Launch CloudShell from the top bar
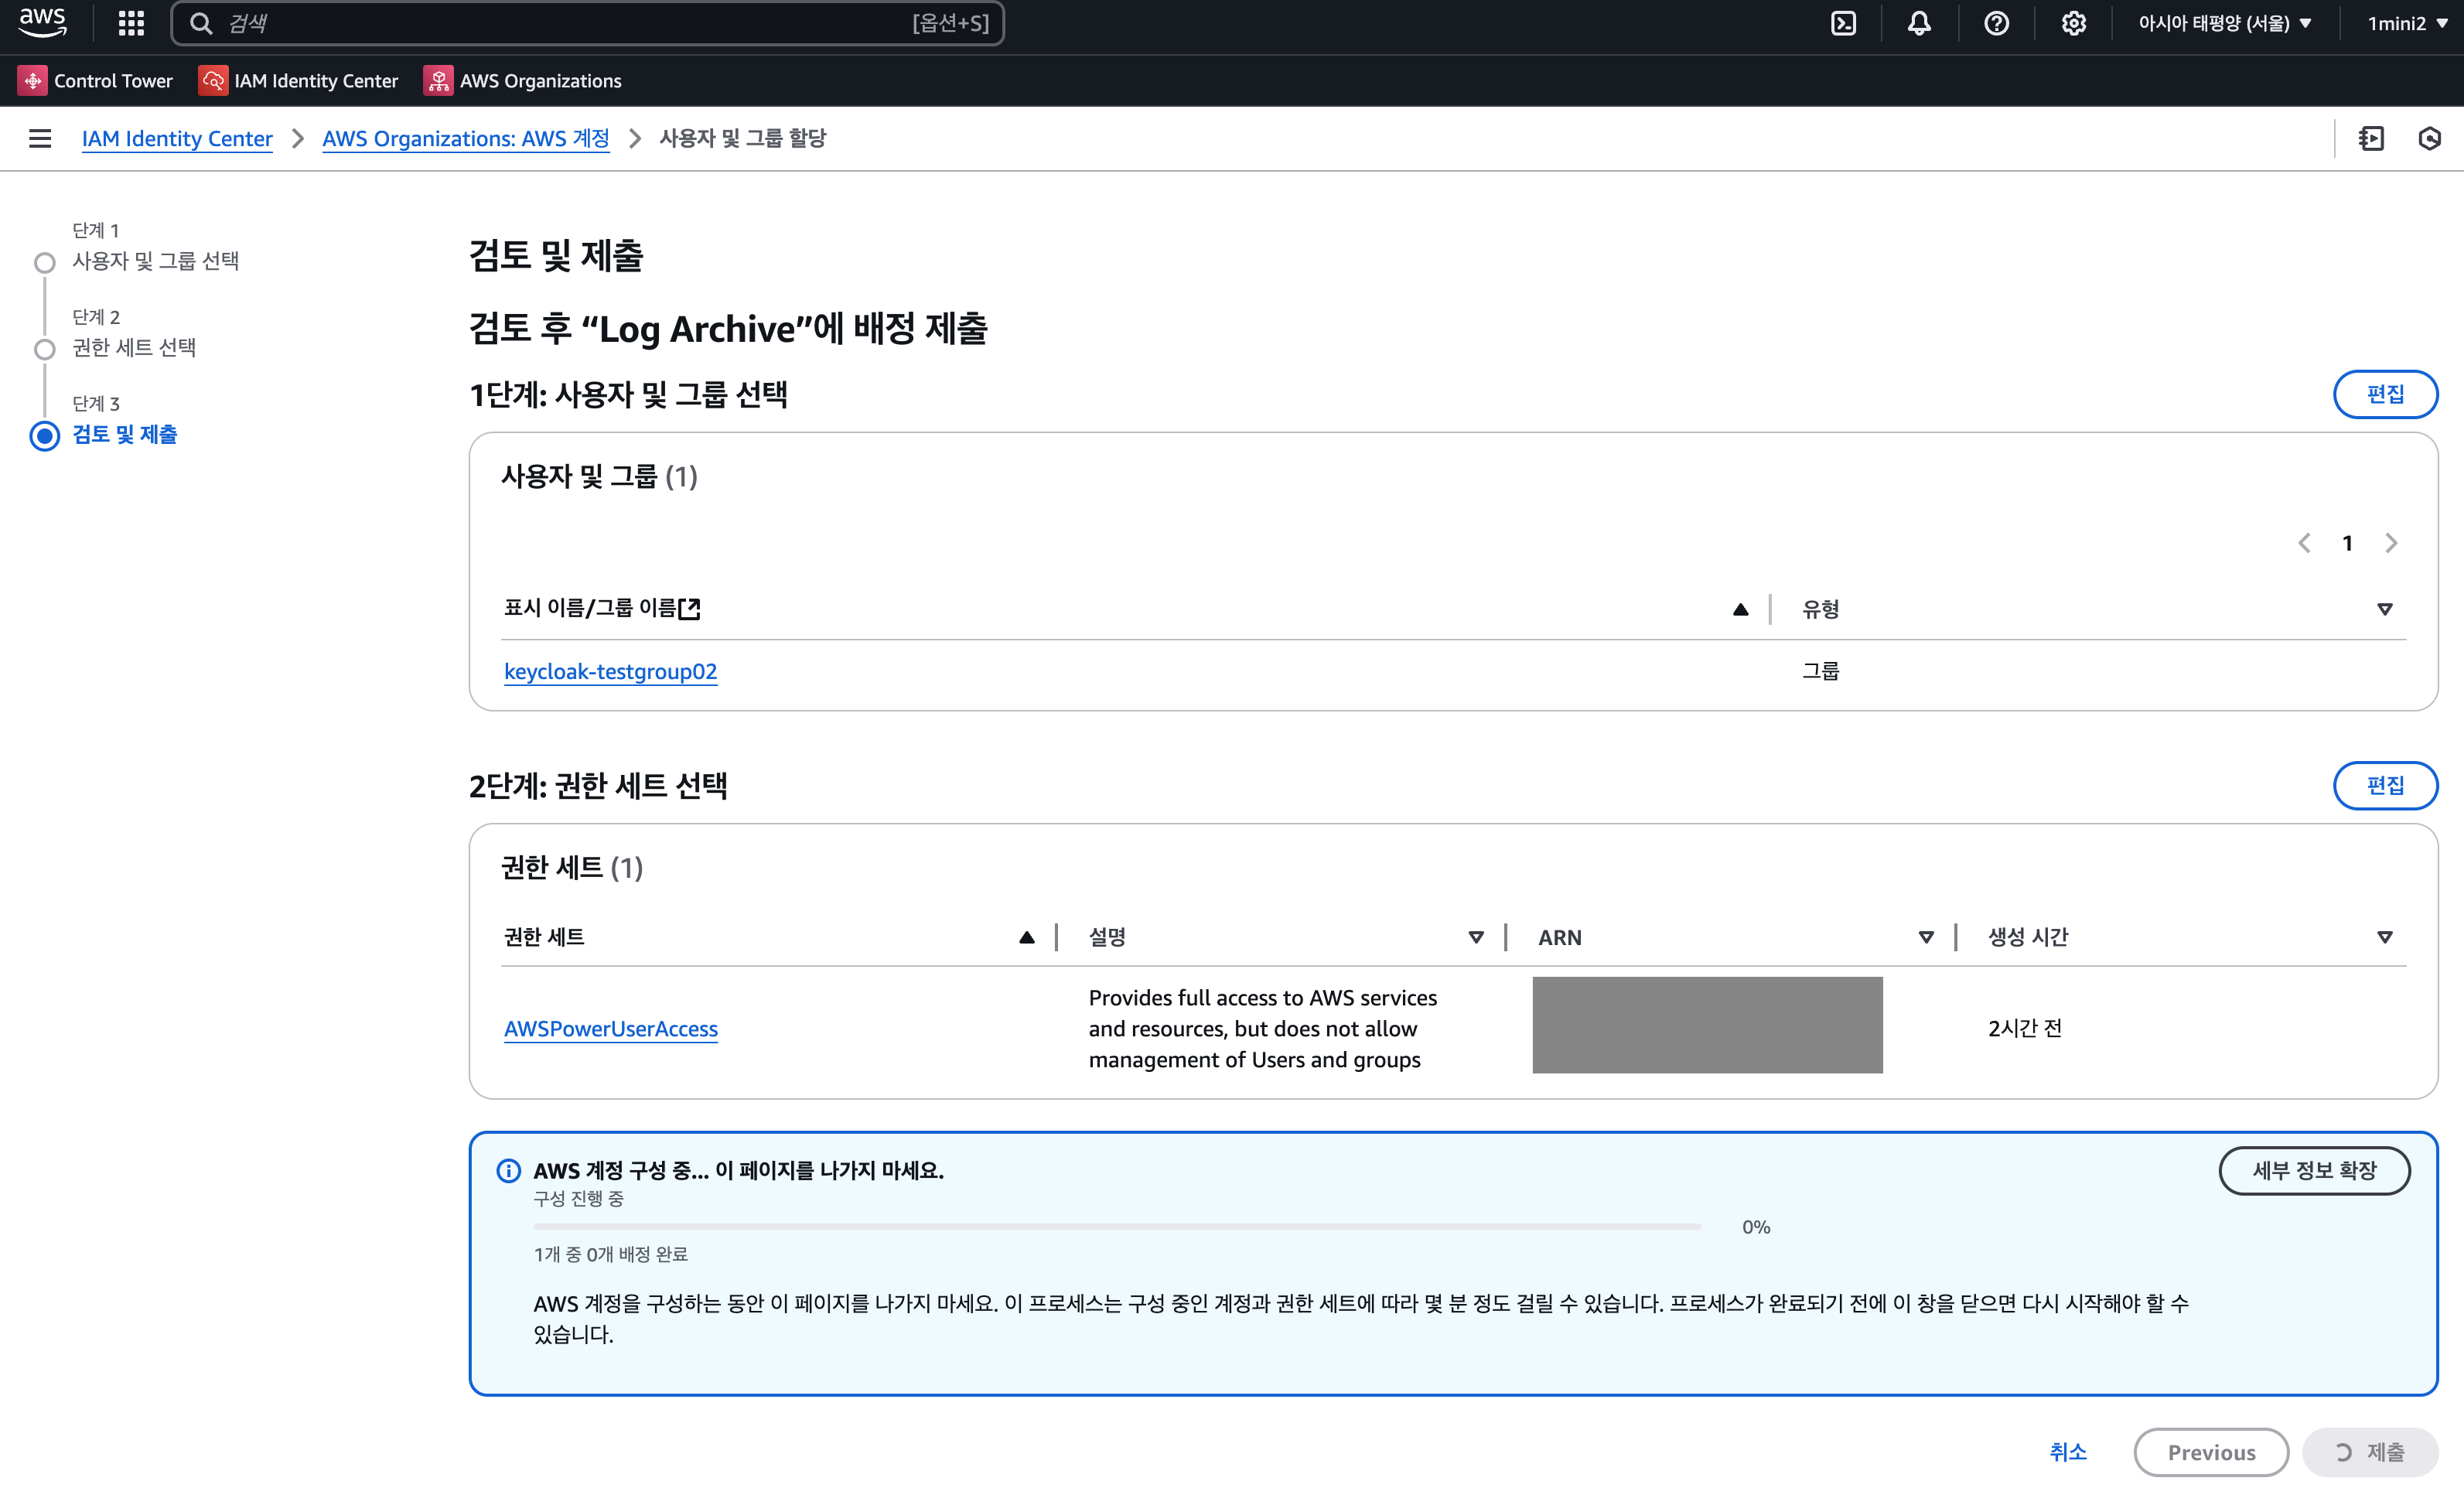 (1842, 23)
